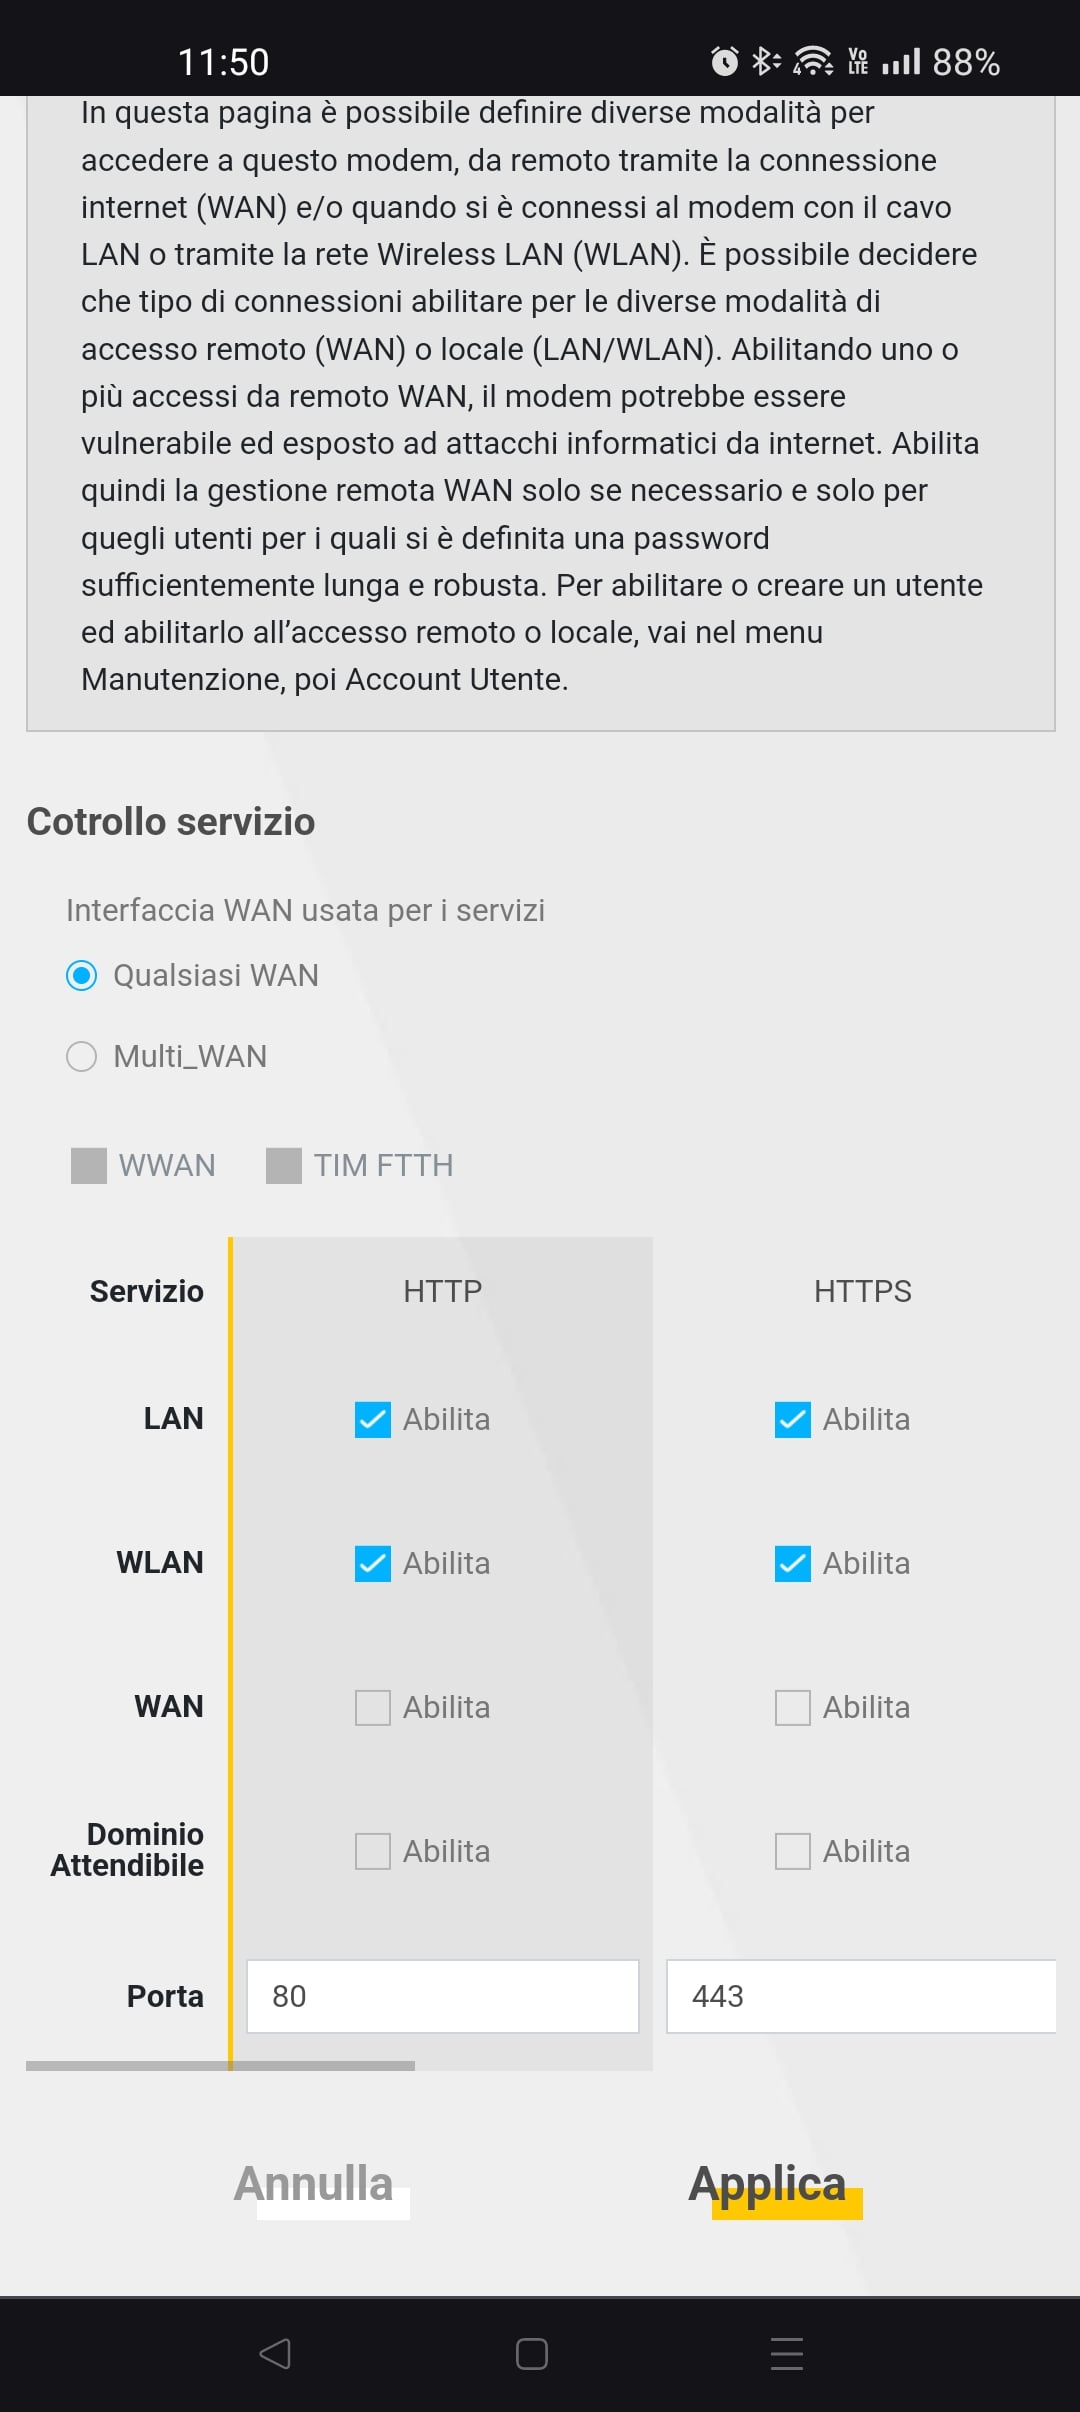Screen dimensions: 1080x2412
Task: Tap the alarm icon in status bar
Action: [x=724, y=62]
